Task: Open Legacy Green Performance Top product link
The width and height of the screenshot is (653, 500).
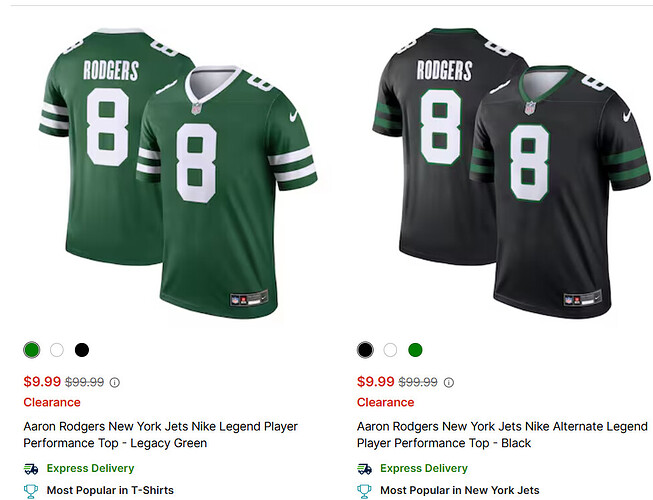Action: [x=160, y=434]
